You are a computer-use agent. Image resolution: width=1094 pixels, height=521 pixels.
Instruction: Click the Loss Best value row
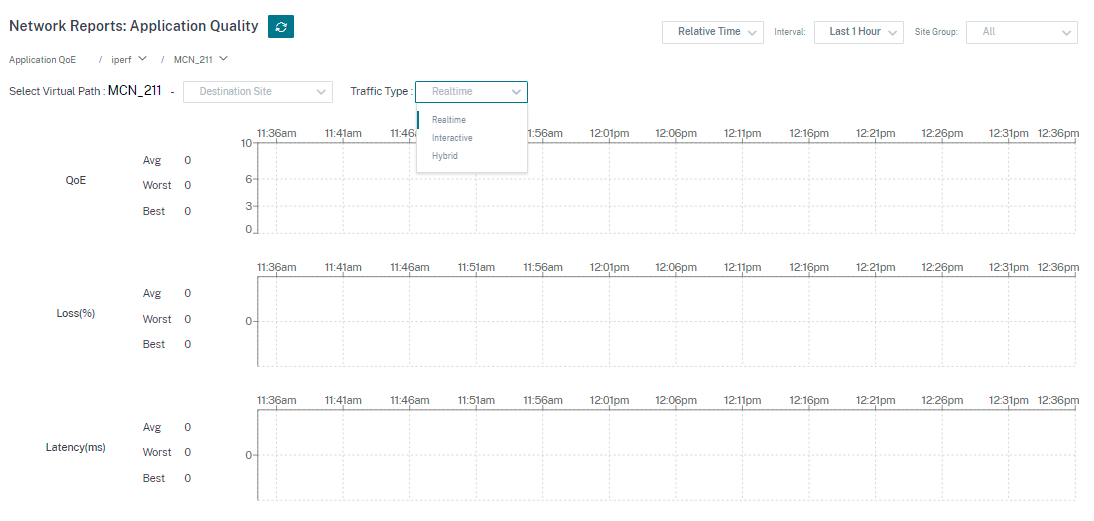(167, 345)
